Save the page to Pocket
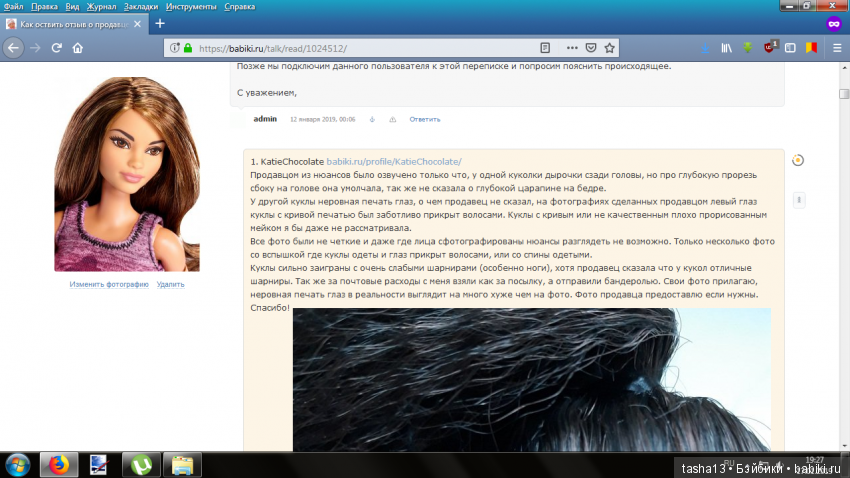The image size is (850, 478). (591, 47)
